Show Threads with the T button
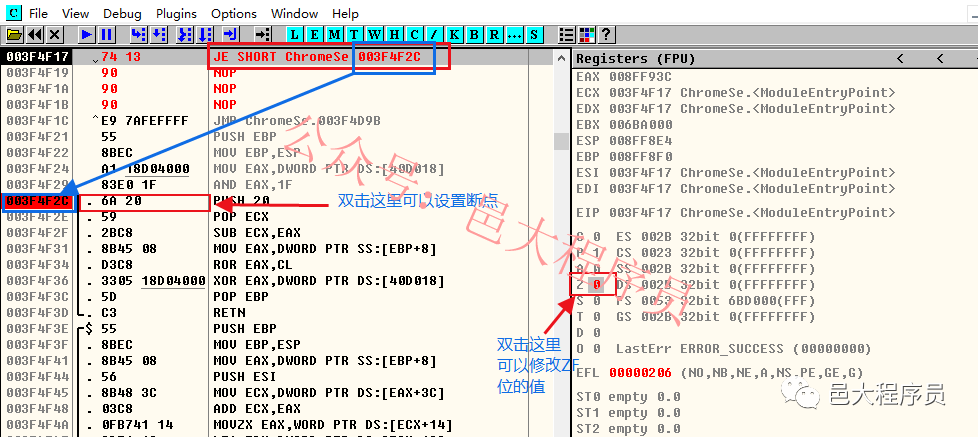This screenshot has height=437, width=978. 354,34
